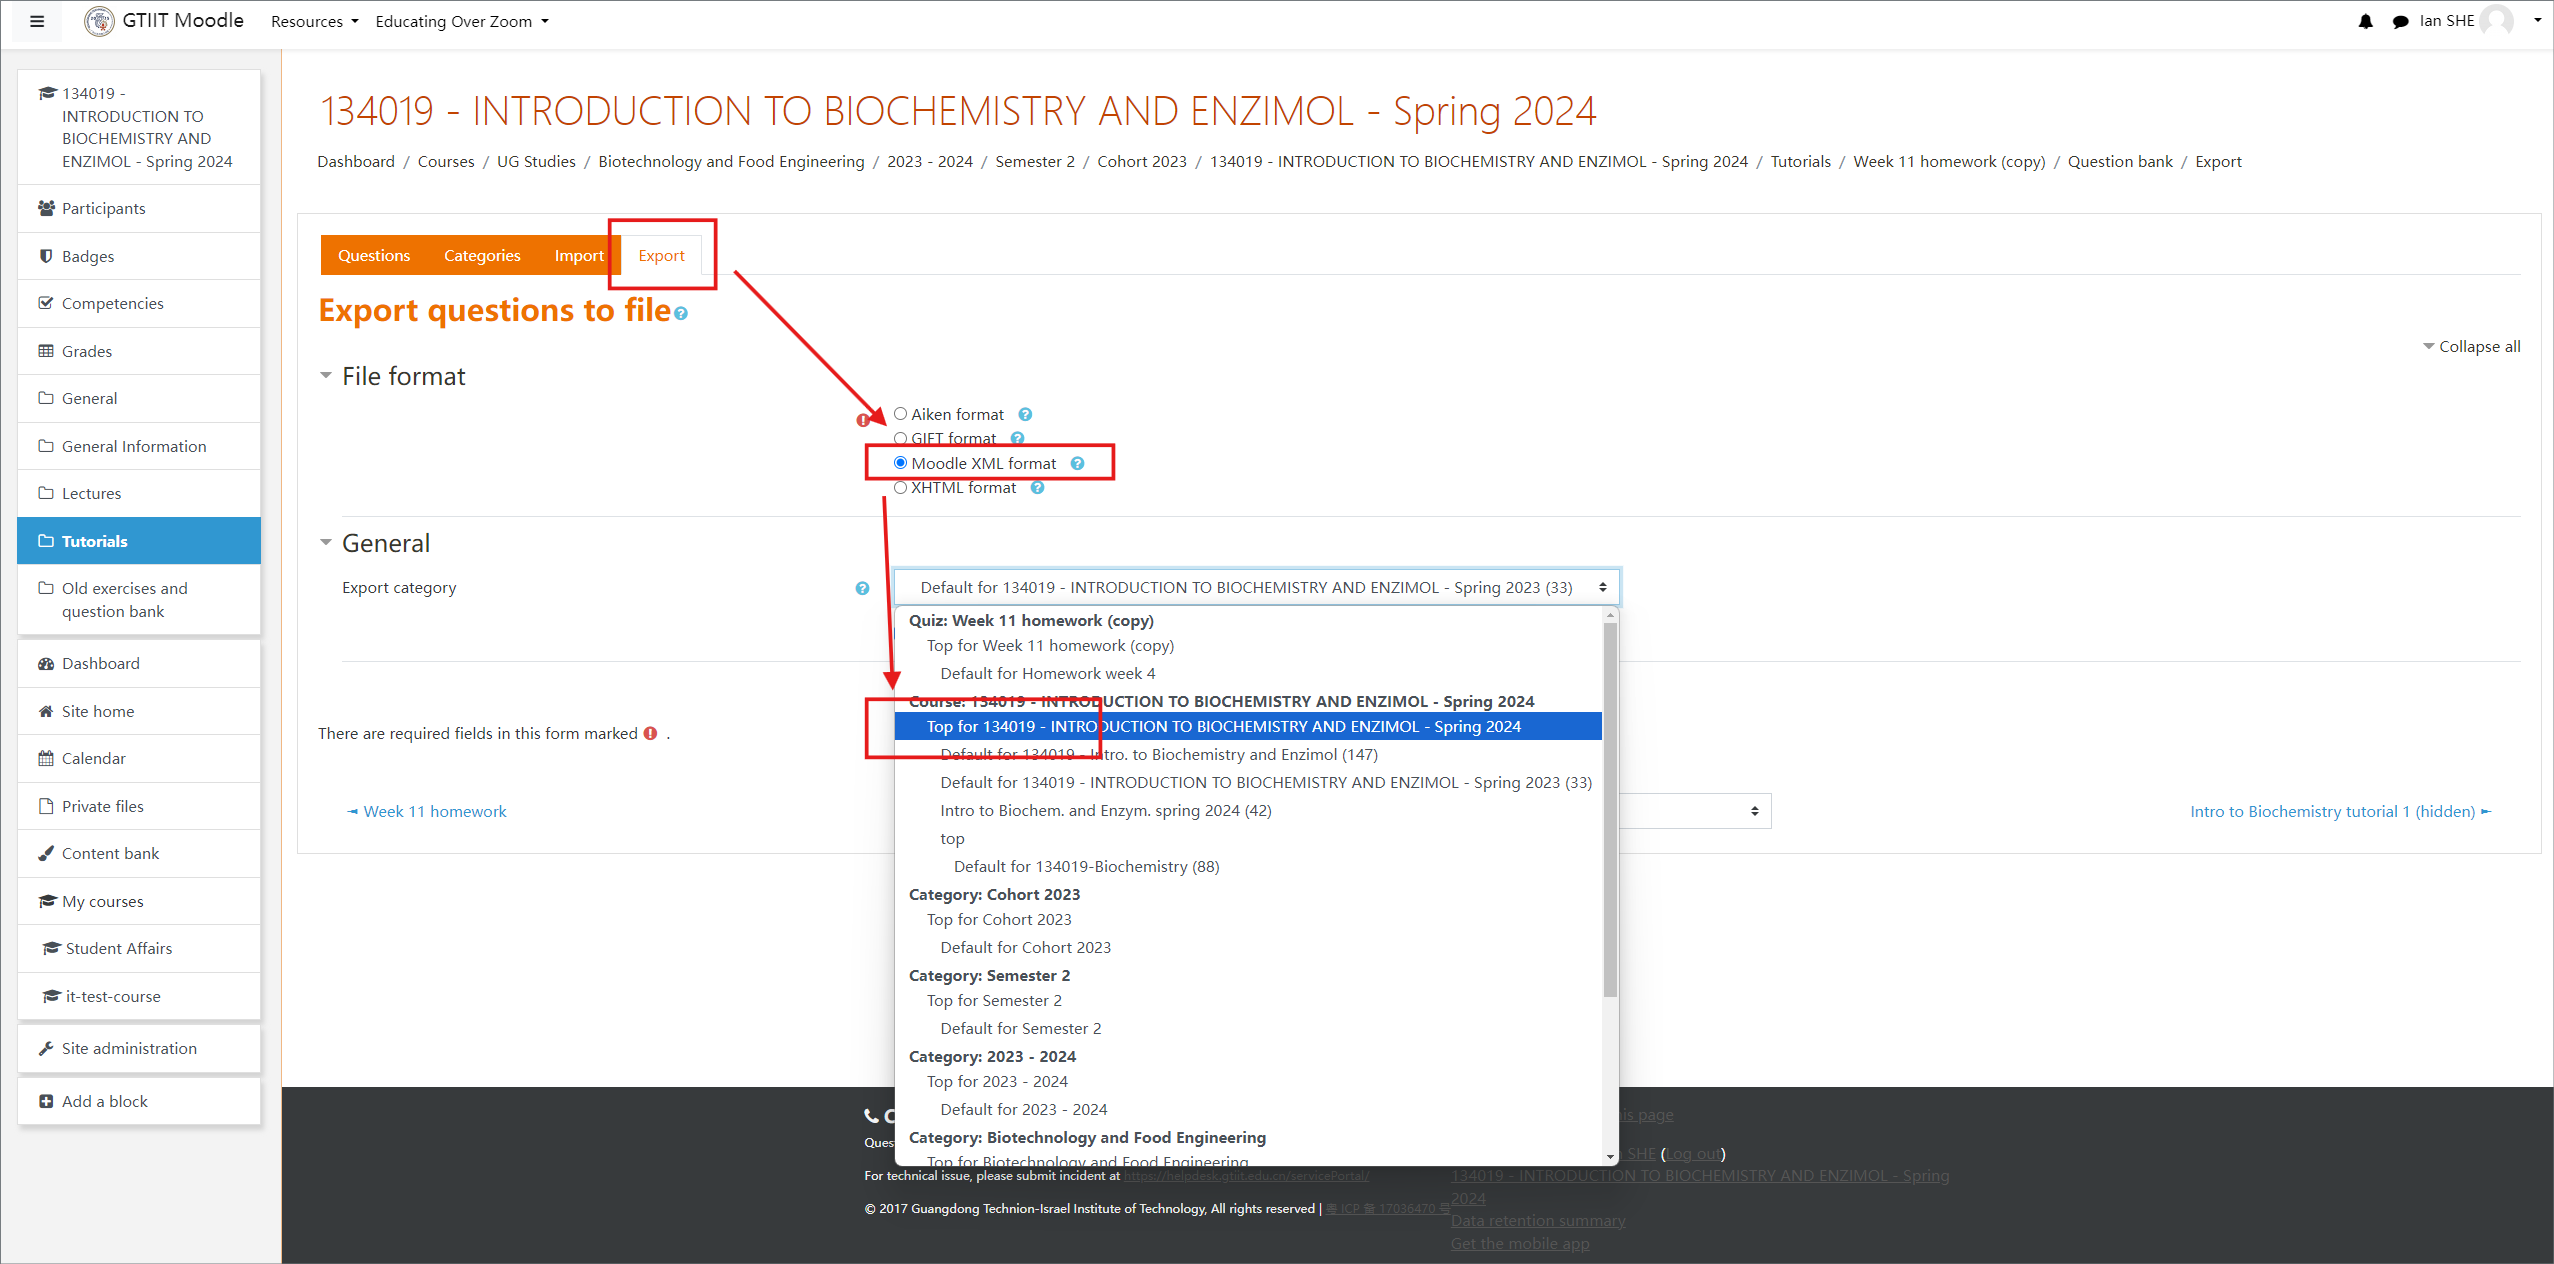Click the Ian SHE user avatar
The image size is (2554, 1264).
2497,21
